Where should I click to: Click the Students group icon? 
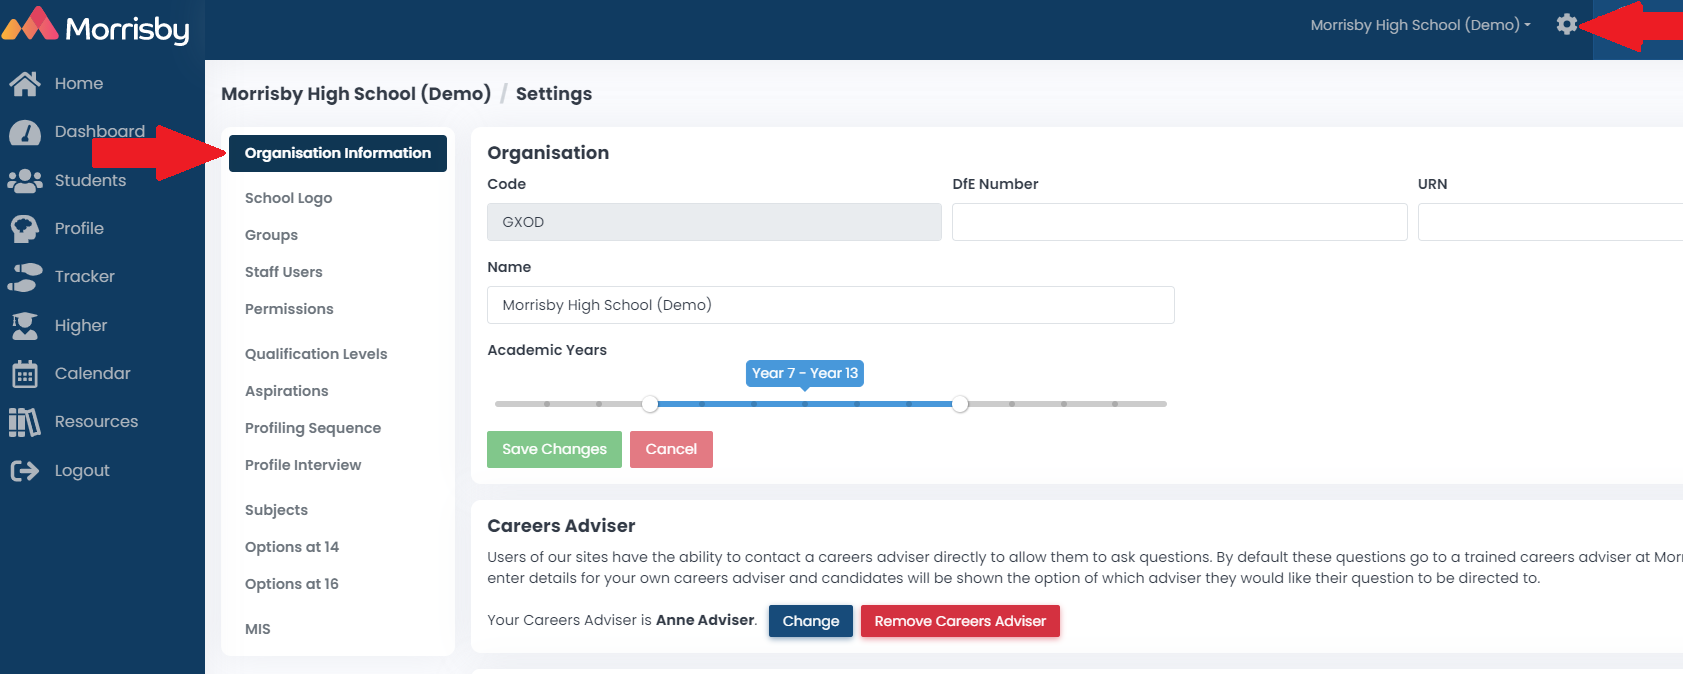coord(25,181)
